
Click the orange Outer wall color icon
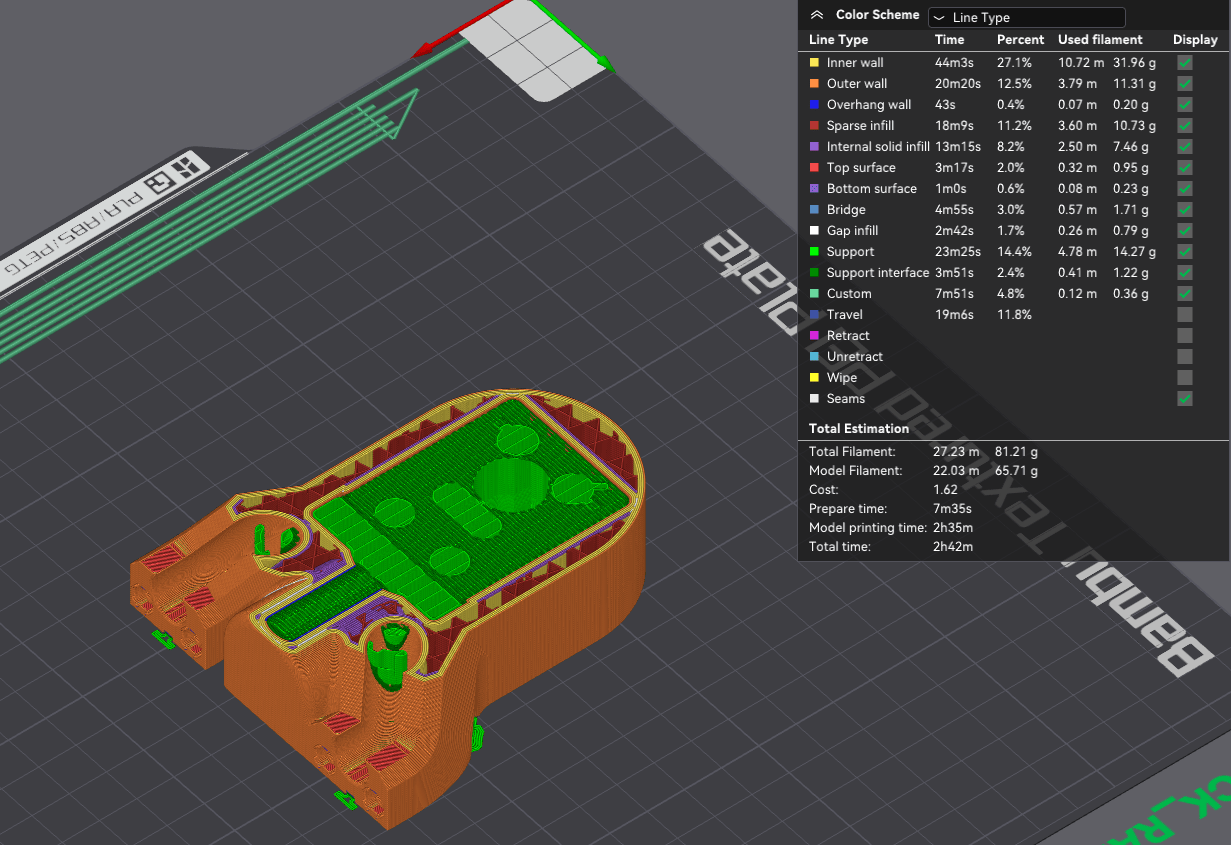pos(814,84)
